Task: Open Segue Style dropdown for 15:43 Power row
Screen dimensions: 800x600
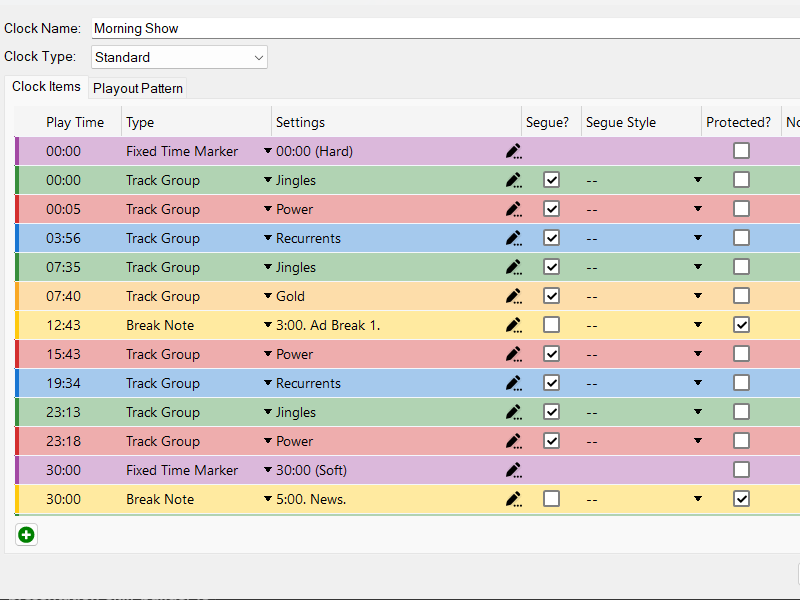Action: [x=698, y=354]
